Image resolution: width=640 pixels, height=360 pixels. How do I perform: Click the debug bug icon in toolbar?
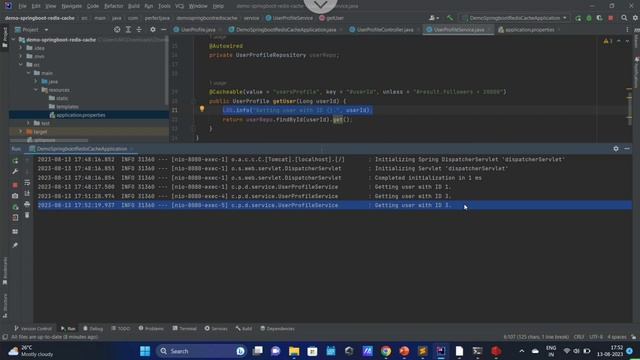click(x=589, y=18)
